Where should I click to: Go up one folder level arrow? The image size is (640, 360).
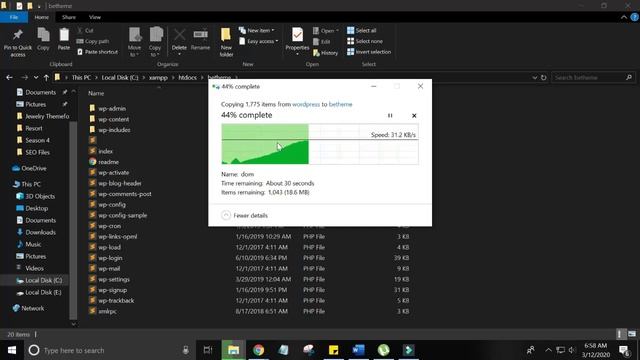tap(46, 78)
